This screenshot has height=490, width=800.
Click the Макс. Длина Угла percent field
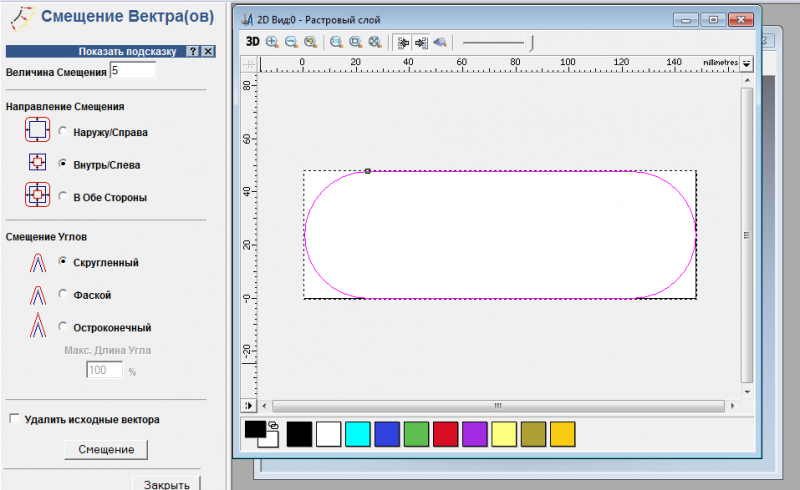pyautogui.click(x=105, y=370)
